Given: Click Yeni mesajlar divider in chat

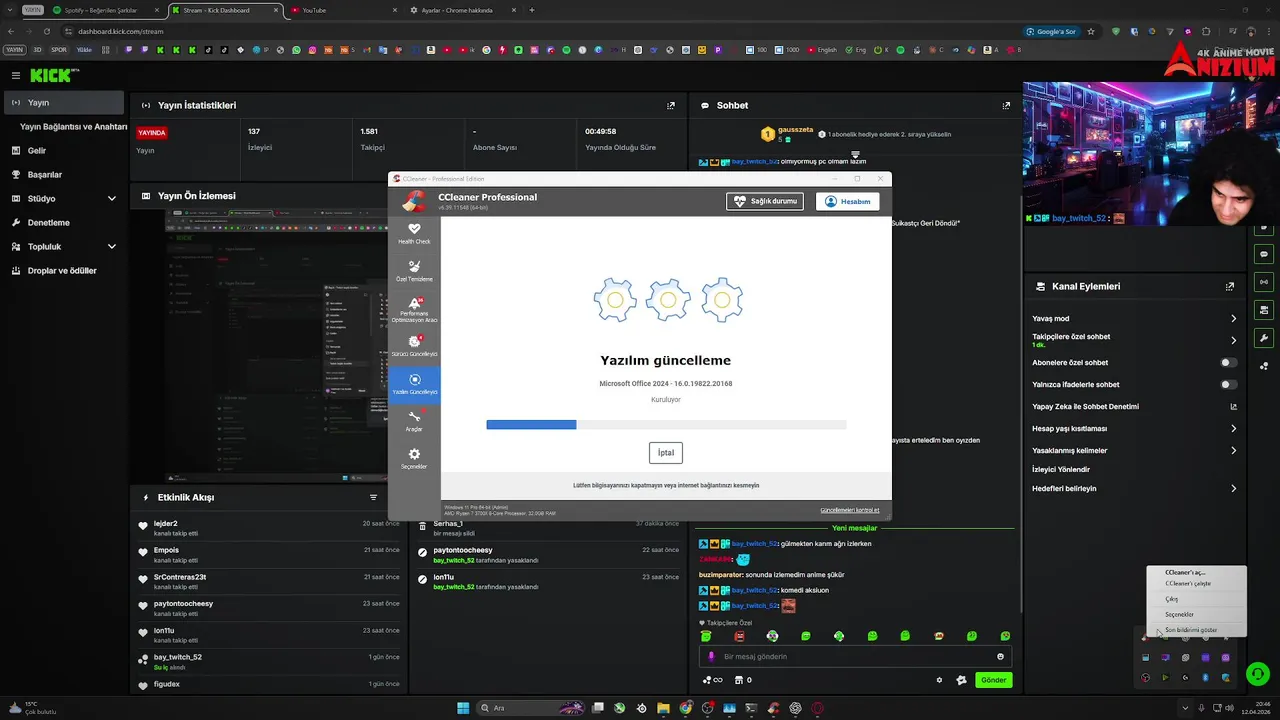Looking at the screenshot, I should pos(854,528).
